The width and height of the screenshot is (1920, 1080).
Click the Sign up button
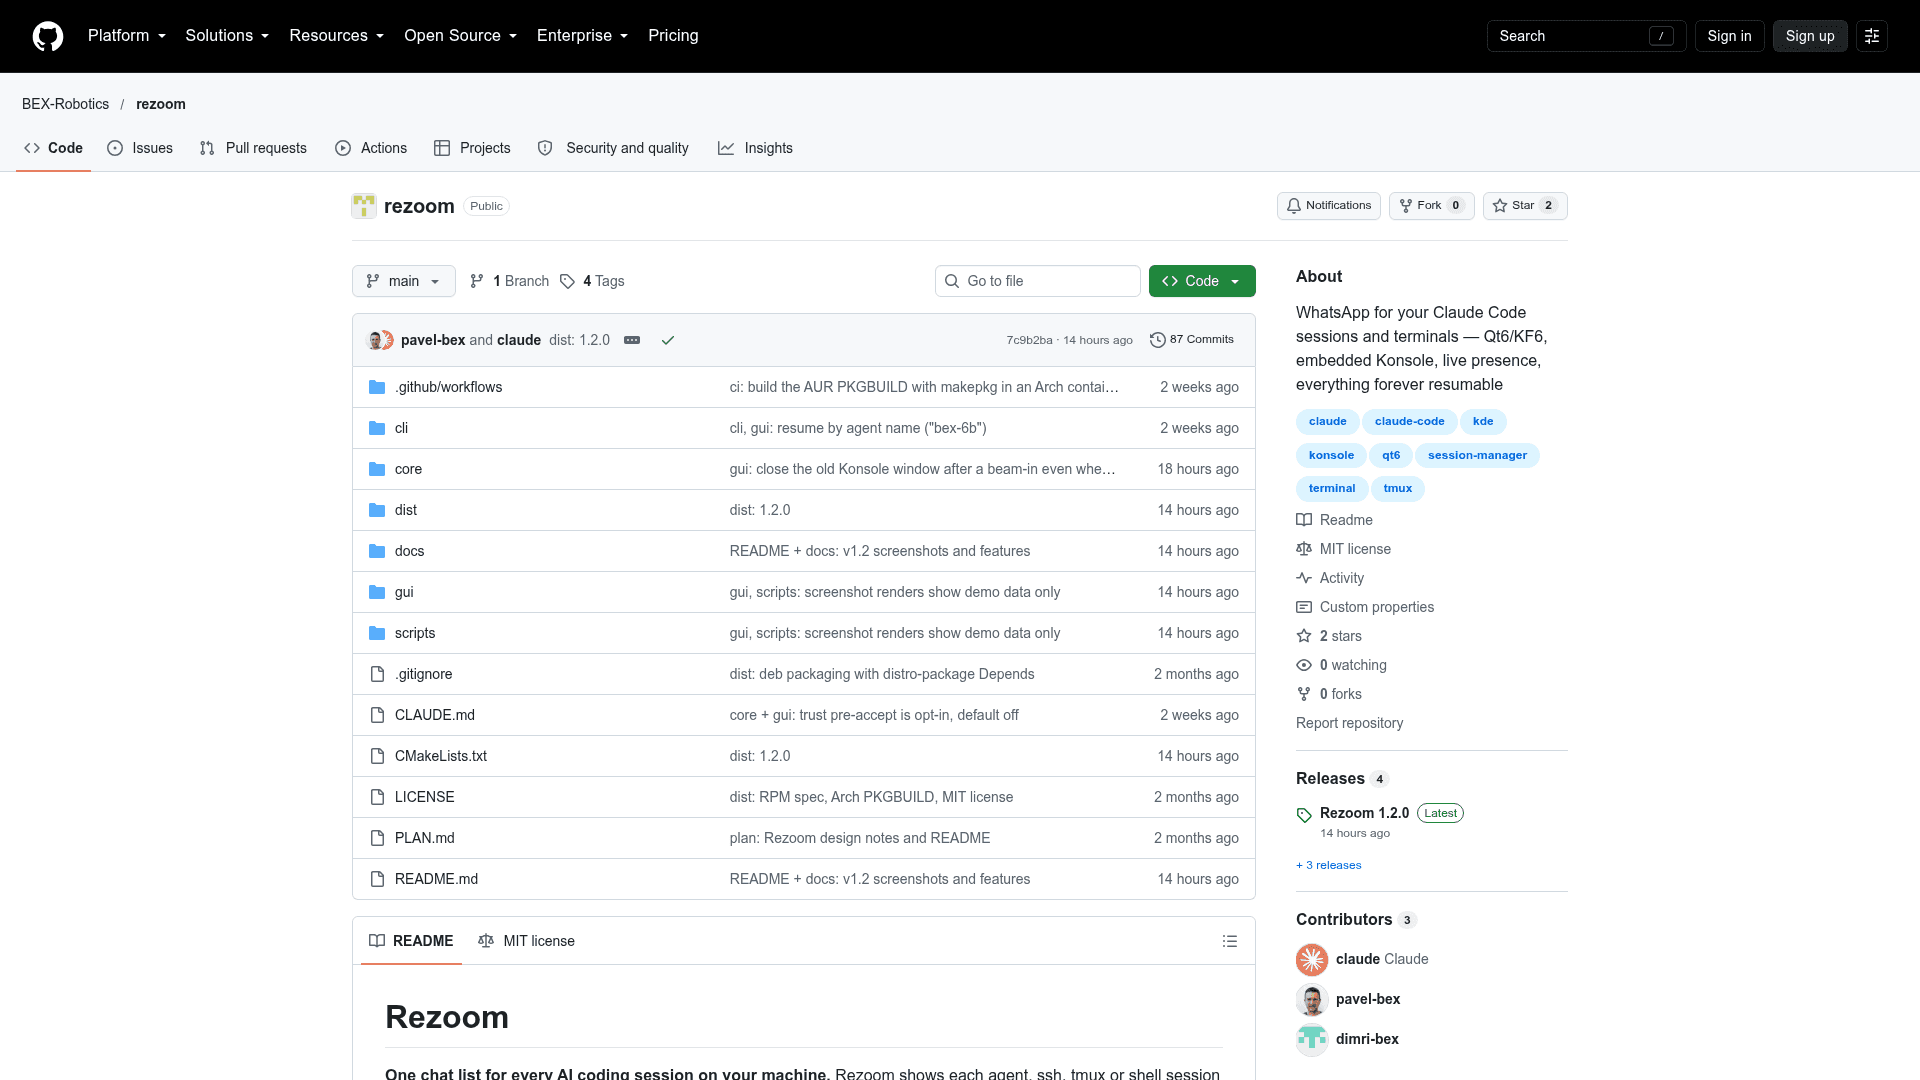pyautogui.click(x=1810, y=36)
